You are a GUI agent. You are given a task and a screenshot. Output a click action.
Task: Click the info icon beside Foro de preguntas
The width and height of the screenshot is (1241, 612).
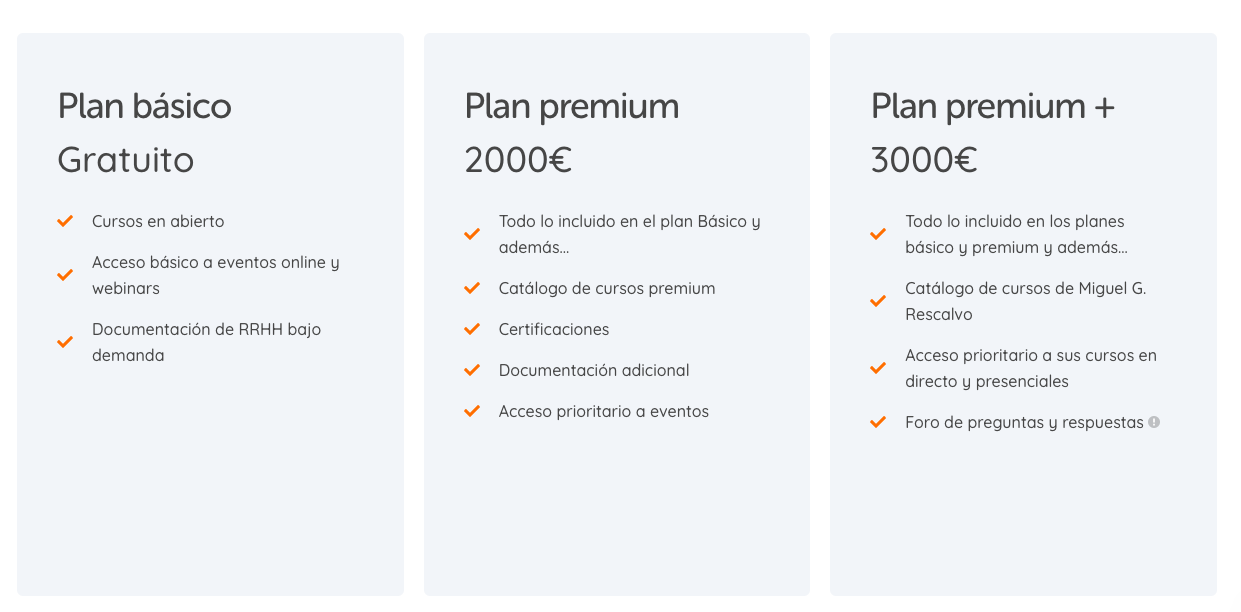pos(1154,422)
